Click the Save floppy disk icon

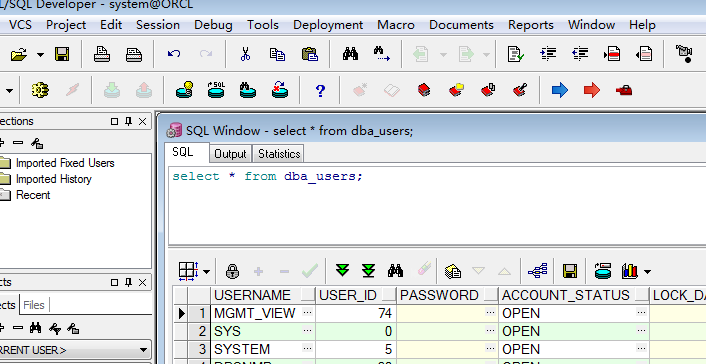pos(62,55)
